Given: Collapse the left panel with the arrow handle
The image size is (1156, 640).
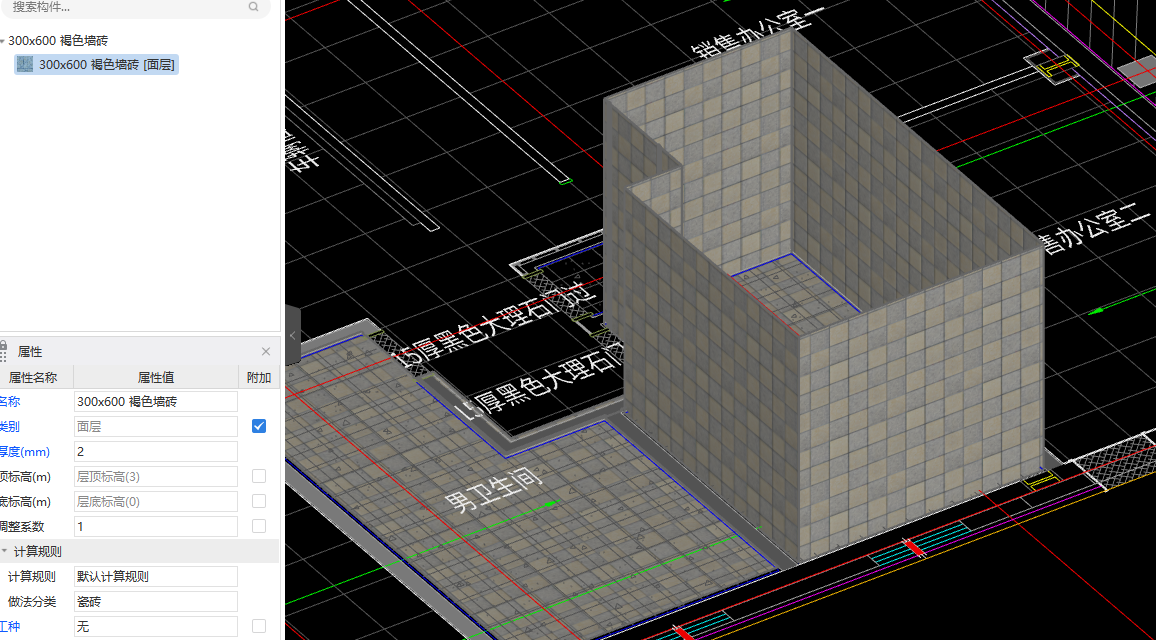Looking at the screenshot, I should pyautogui.click(x=293, y=335).
